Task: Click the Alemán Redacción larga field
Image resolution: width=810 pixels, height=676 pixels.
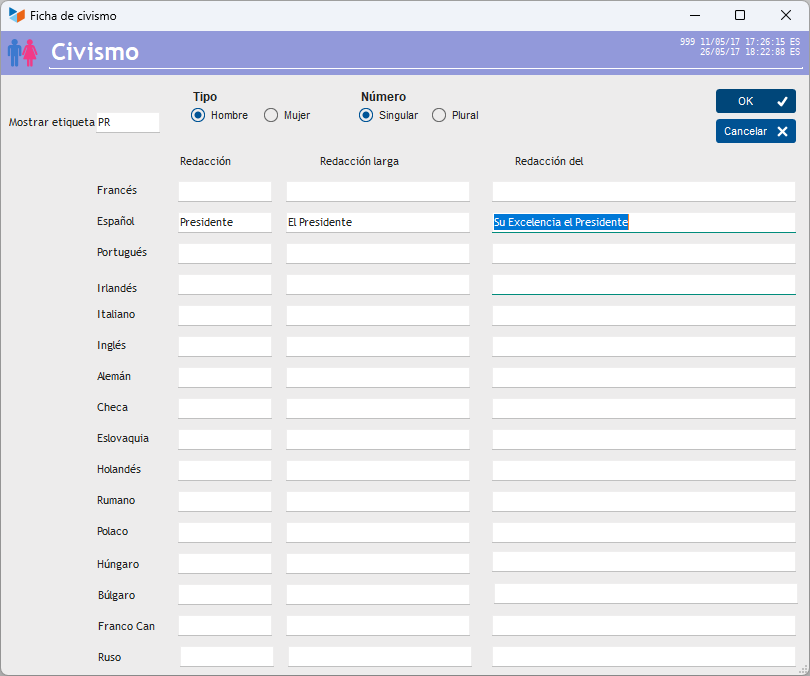Action: [377, 377]
